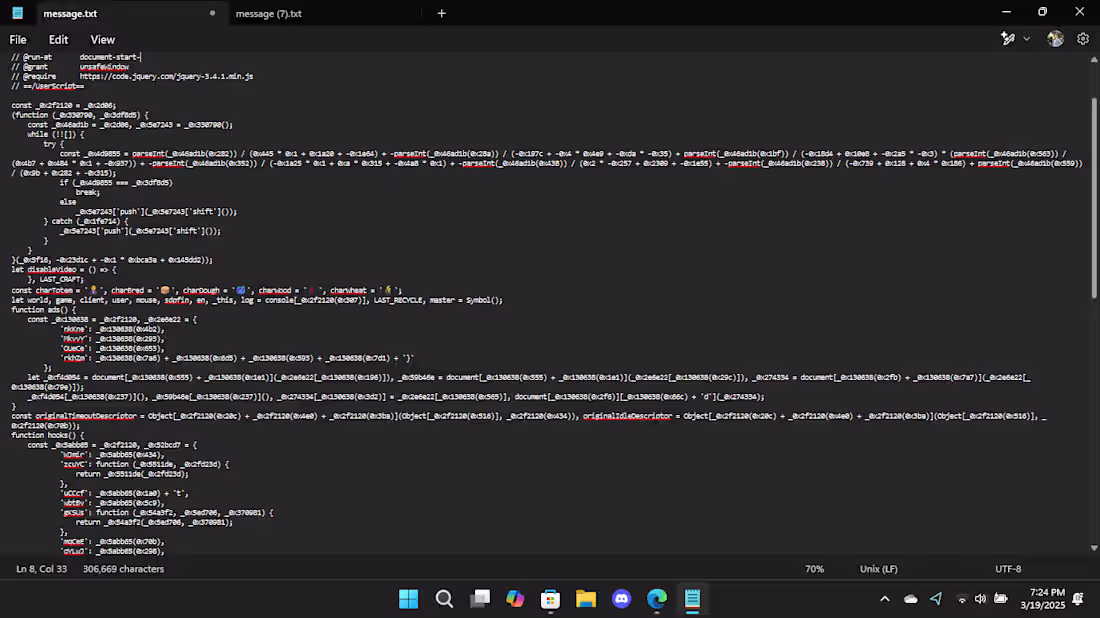The image size is (1100, 618).
Task: Click the location arrow tray icon
Action: (x=936, y=599)
